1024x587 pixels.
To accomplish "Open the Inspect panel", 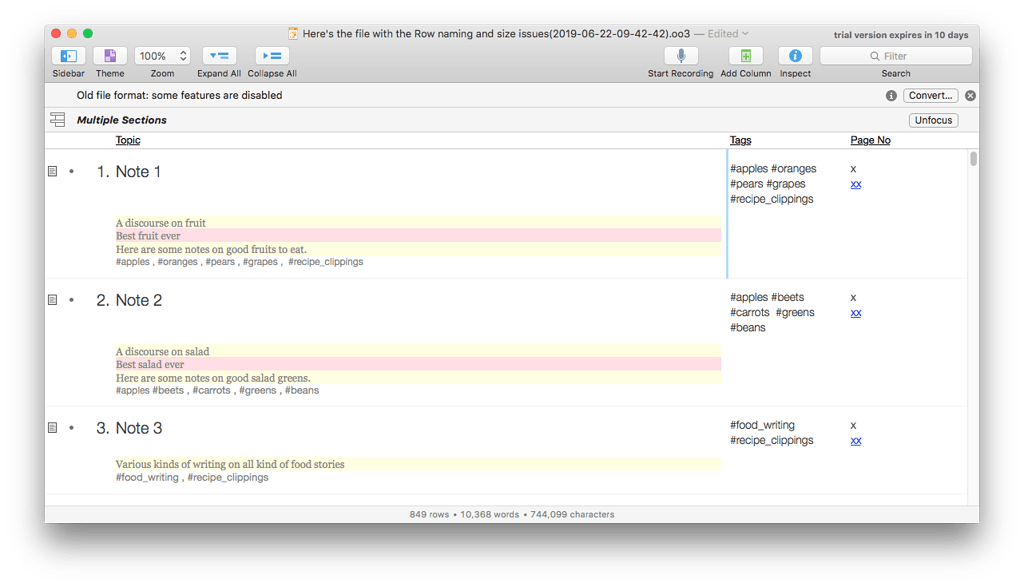I will point(794,55).
